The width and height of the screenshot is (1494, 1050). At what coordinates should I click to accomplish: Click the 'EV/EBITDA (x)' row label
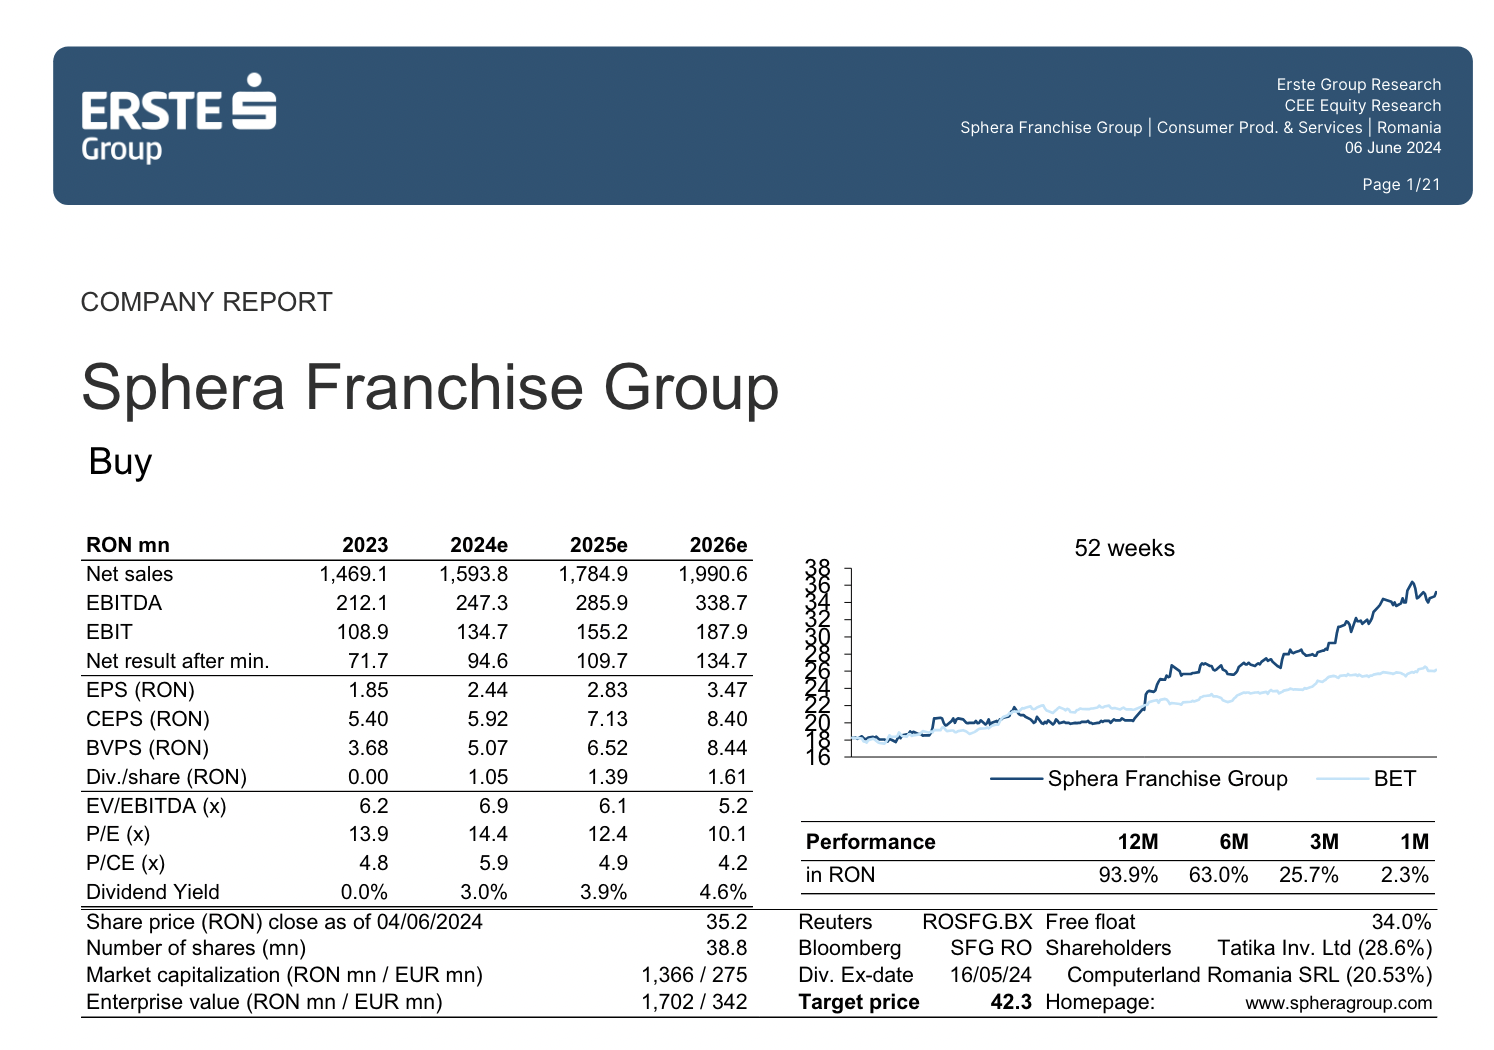pyautogui.click(x=156, y=806)
